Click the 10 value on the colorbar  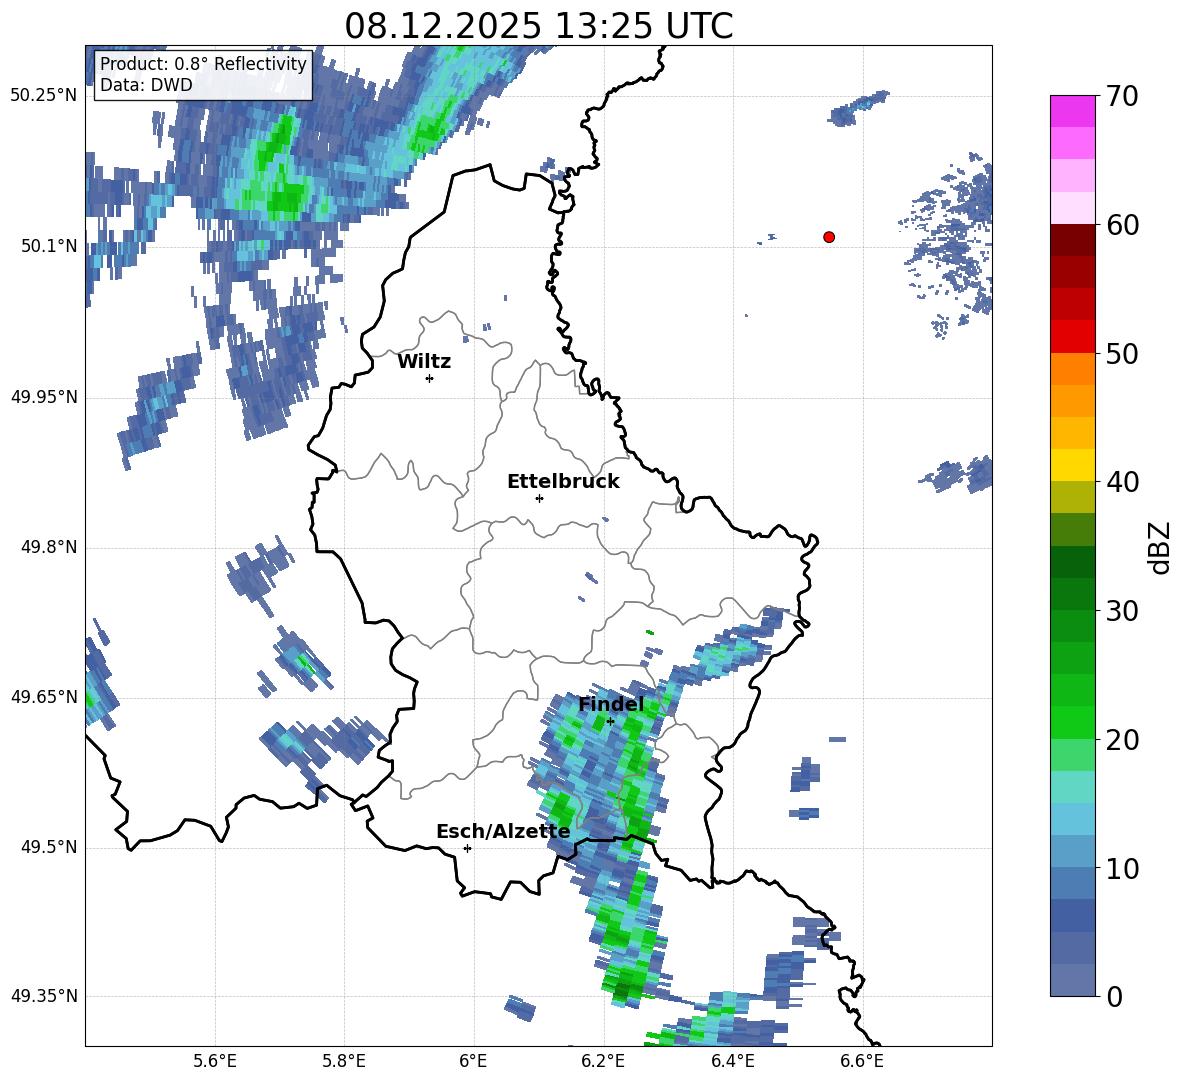coord(1123,868)
